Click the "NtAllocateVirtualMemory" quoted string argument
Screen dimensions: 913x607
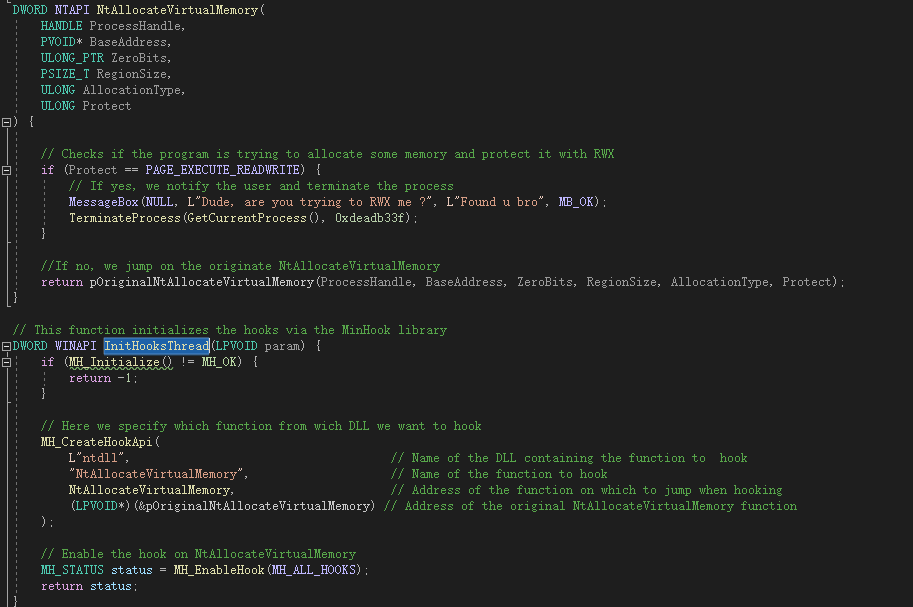point(156,474)
